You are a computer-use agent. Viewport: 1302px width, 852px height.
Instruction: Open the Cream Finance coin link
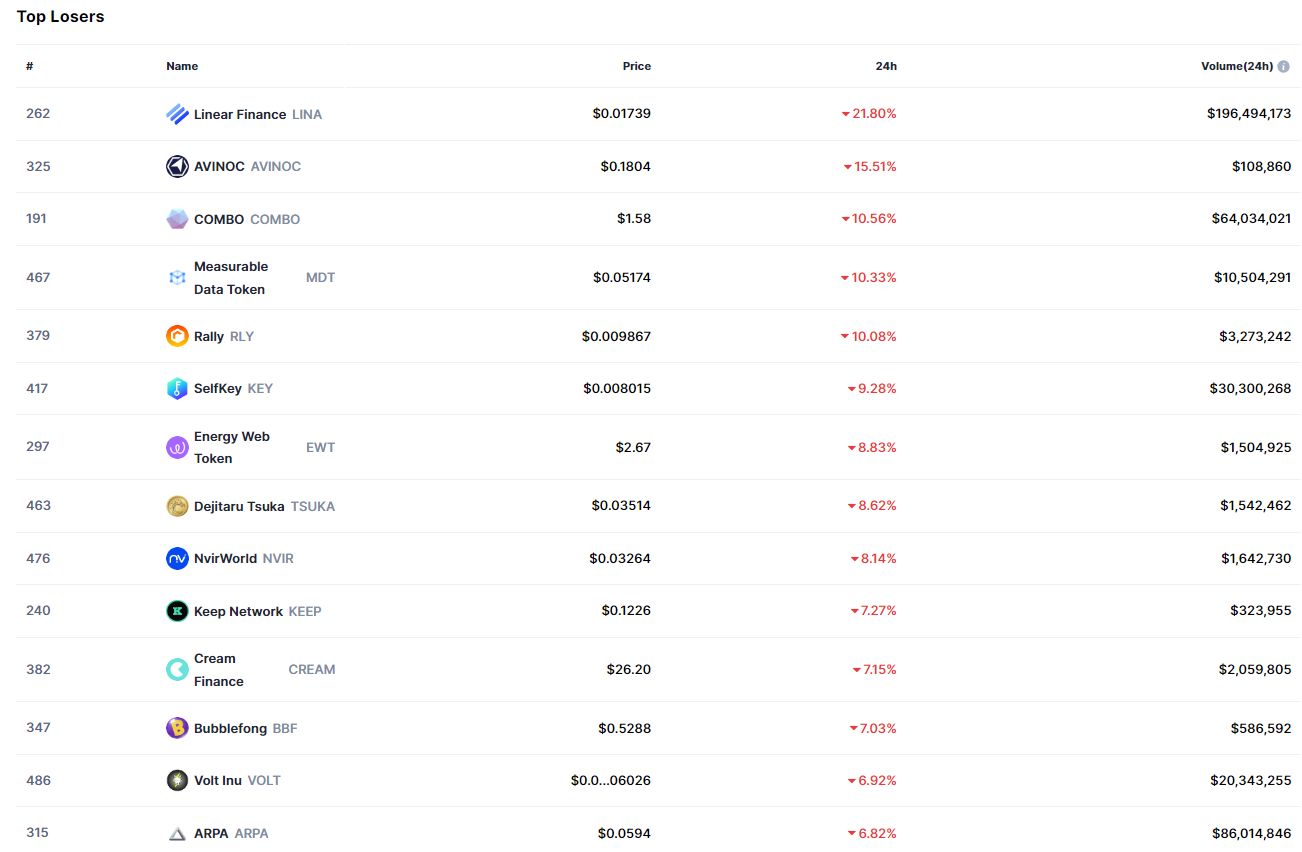pyautogui.click(x=219, y=670)
